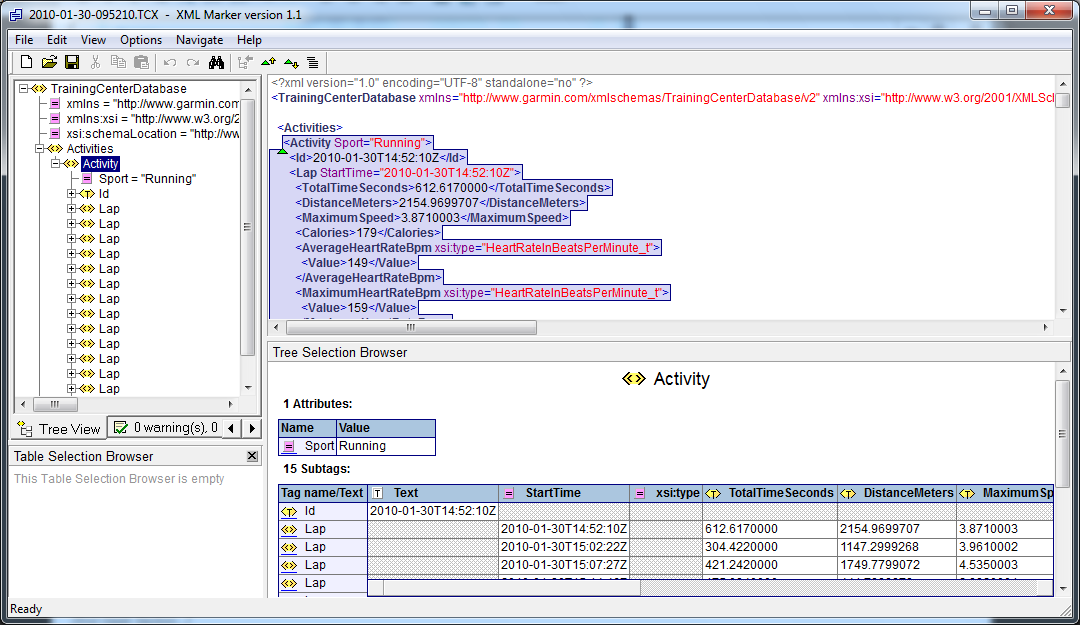Click the Find binoculars icon
Image resolution: width=1080 pixels, height=625 pixels.
(x=216, y=62)
